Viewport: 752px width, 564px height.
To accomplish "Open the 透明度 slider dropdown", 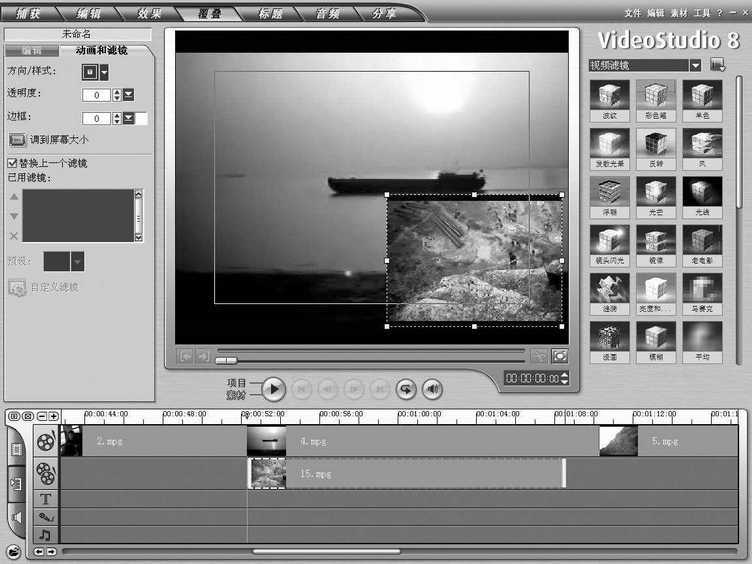I will click(x=129, y=95).
